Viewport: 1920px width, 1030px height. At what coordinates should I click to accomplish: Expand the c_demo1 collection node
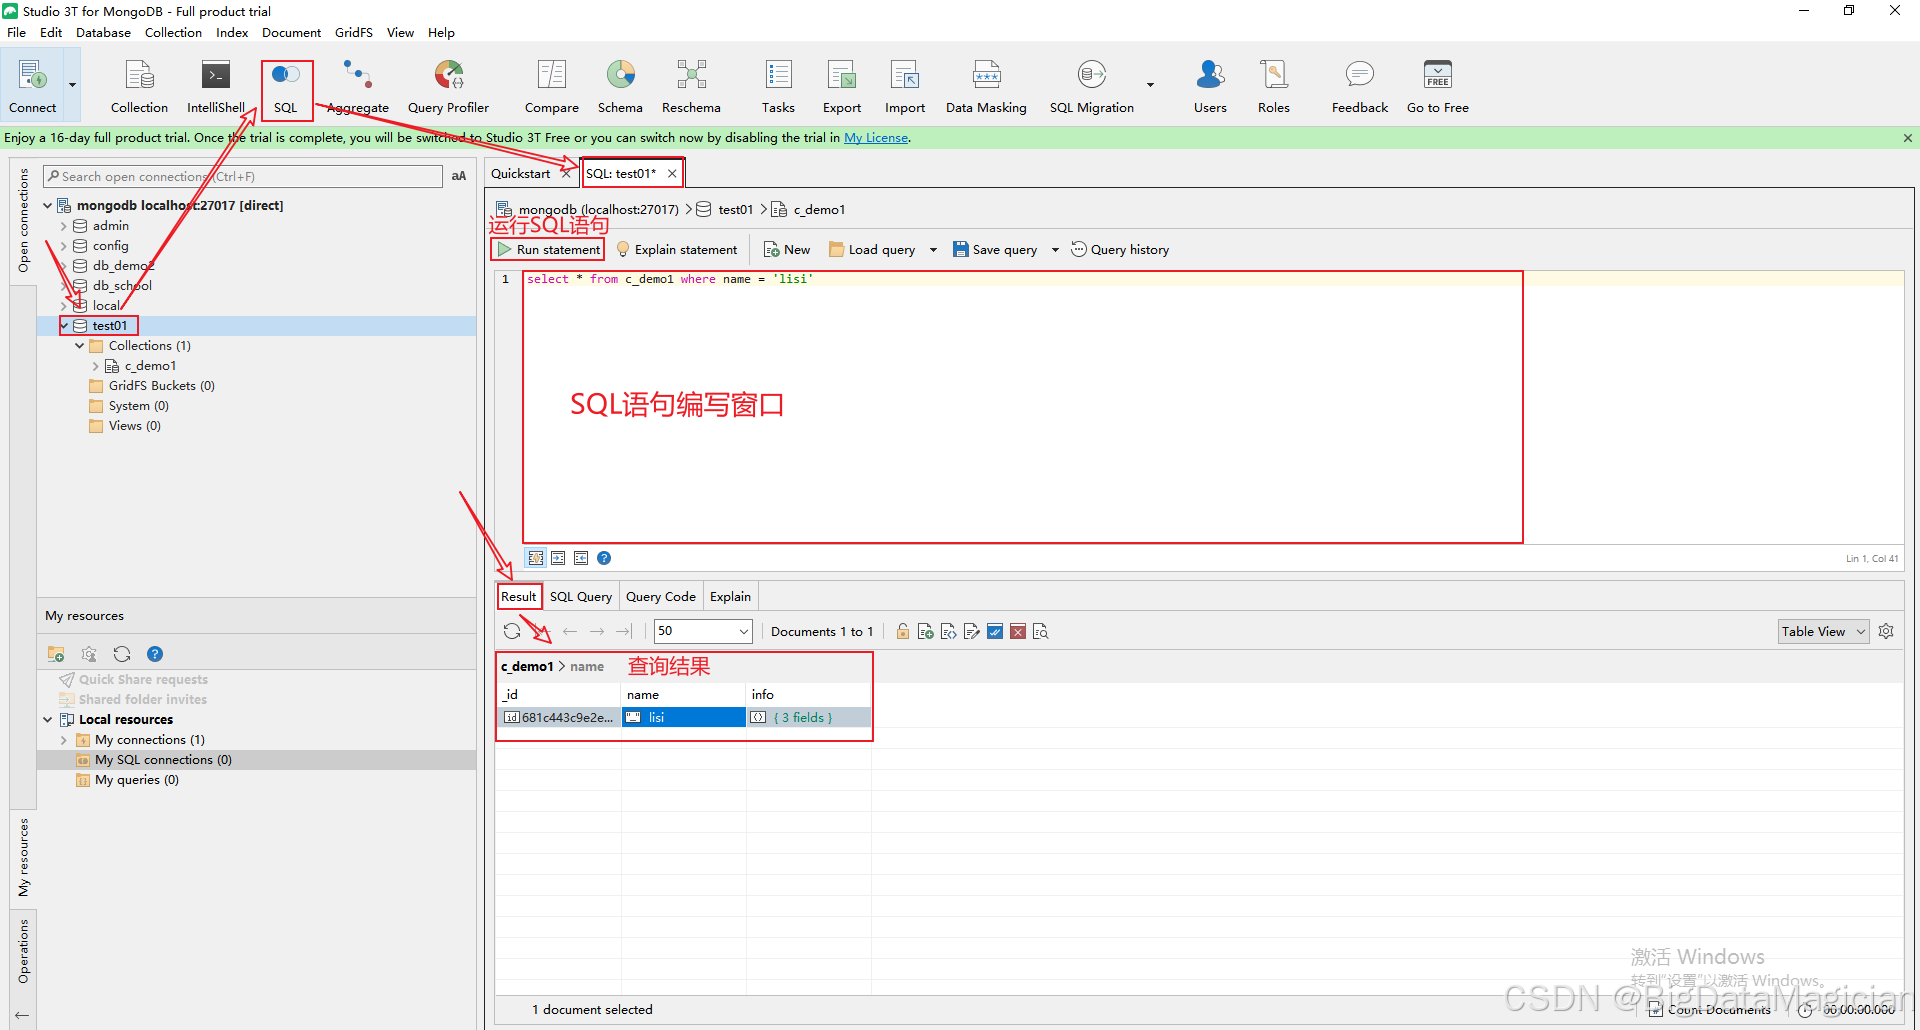tap(96, 366)
